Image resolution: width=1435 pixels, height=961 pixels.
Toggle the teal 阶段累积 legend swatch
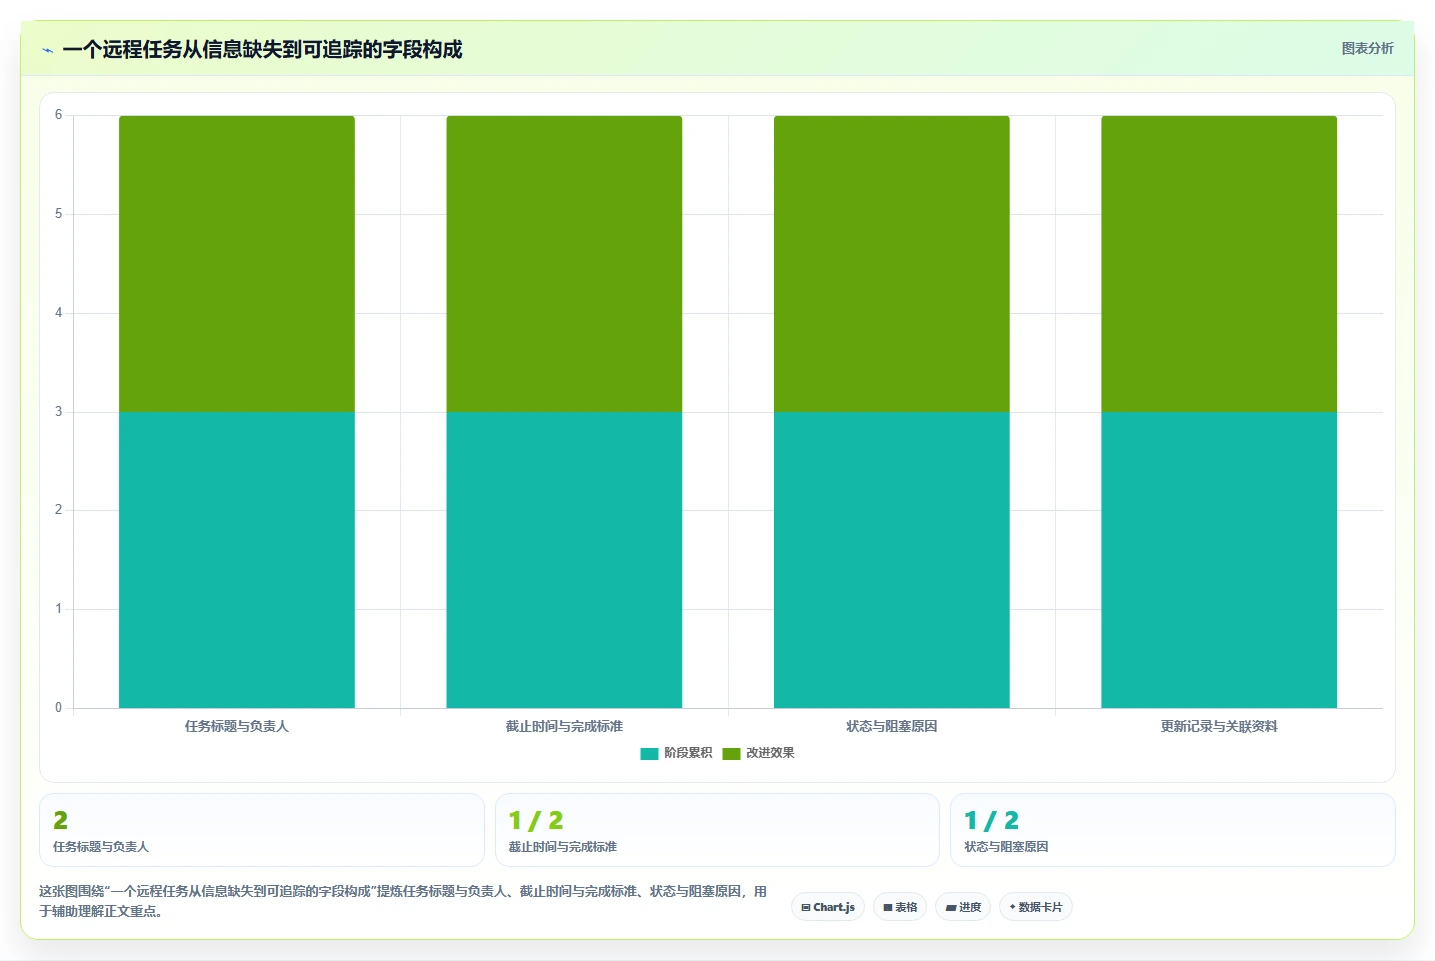click(649, 753)
